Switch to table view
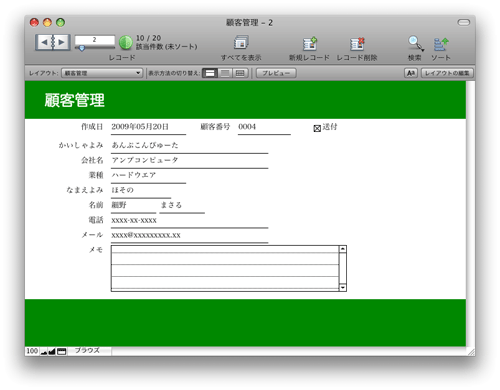The height and width of the screenshot is (390, 500). 240,73
